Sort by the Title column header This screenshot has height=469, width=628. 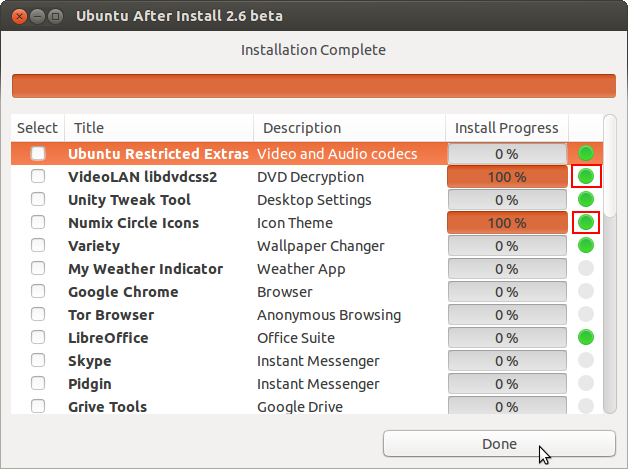[159, 128]
